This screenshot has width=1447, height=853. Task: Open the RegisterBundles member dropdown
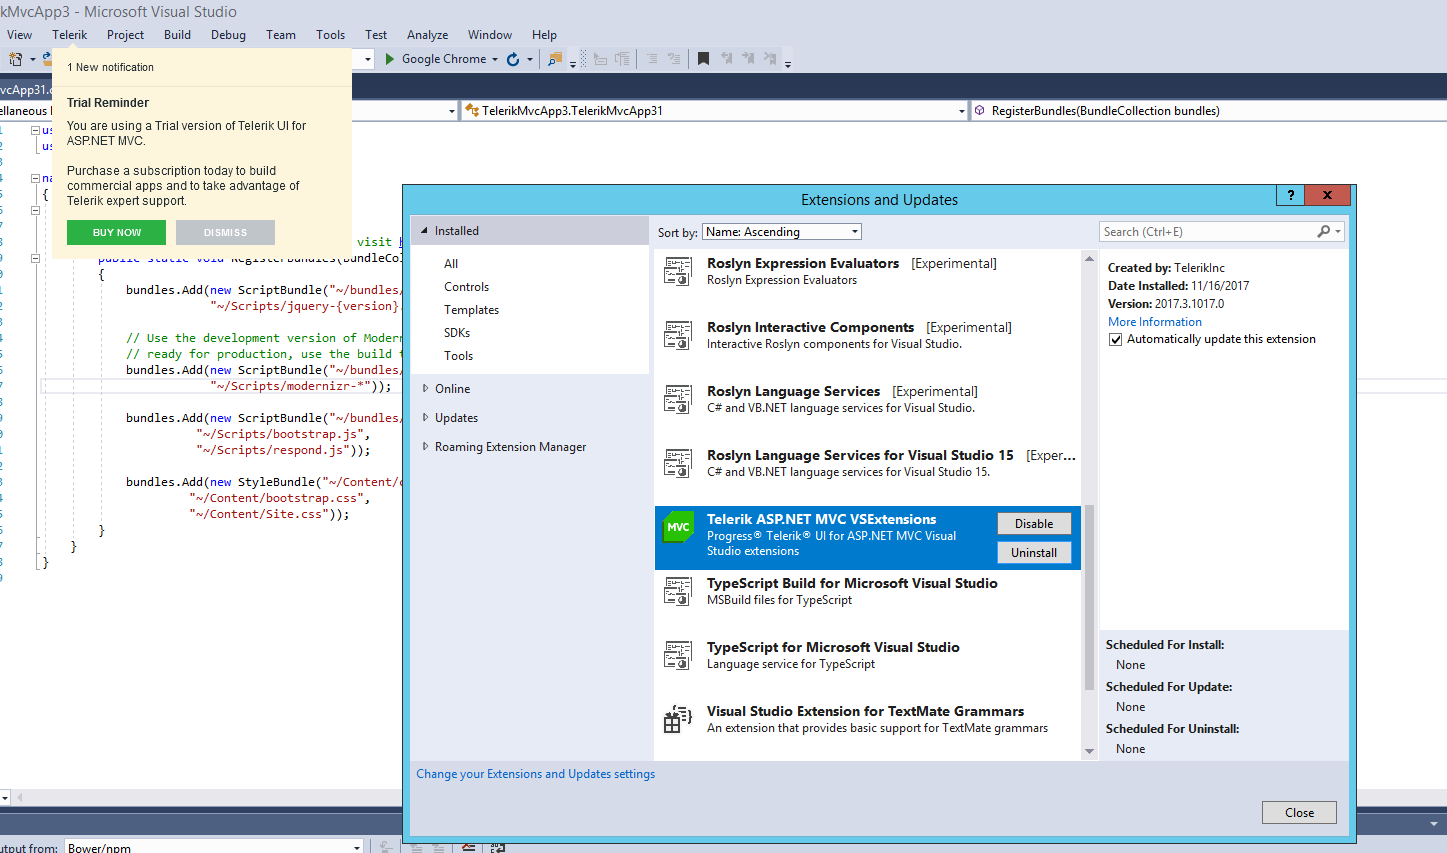[1208, 111]
